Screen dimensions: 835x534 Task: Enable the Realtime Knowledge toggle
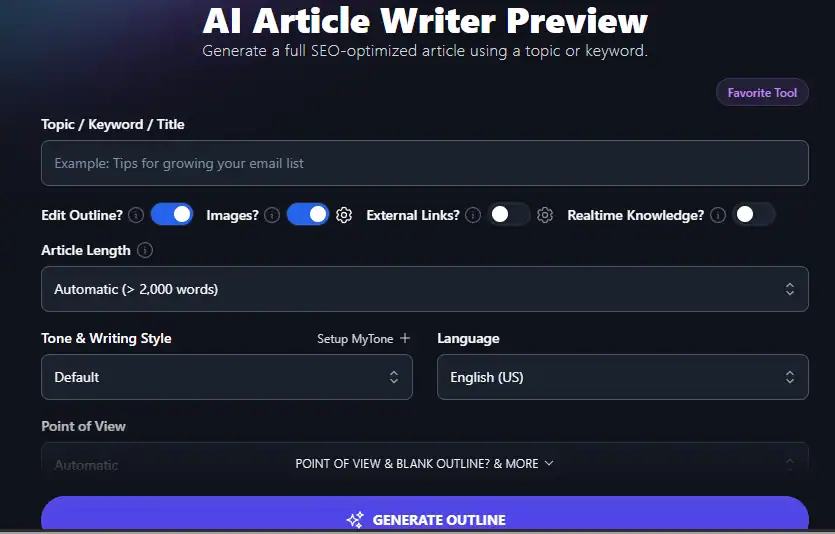coord(754,215)
